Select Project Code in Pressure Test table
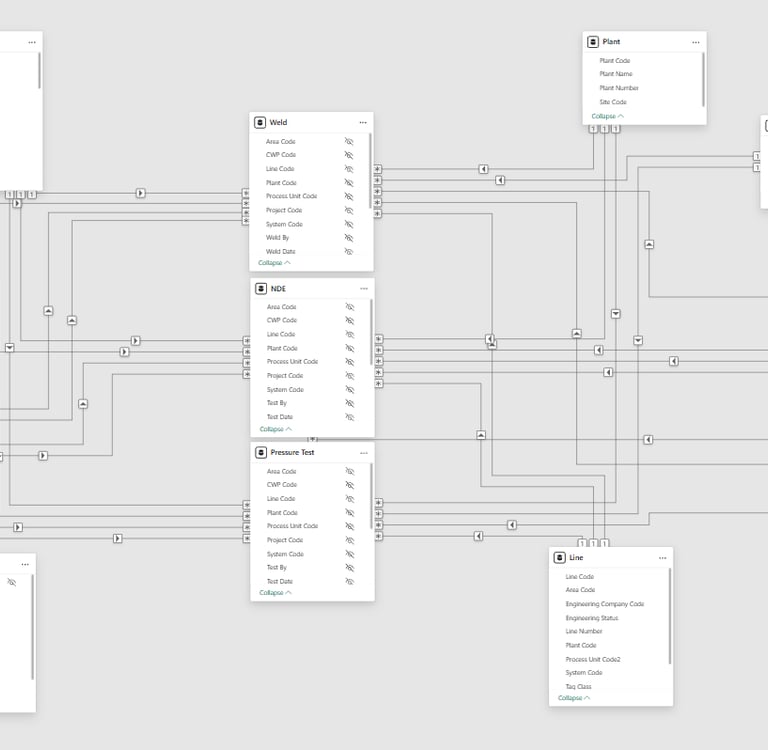Image resolution: width=768 pixels, height=750 pixels. click(x=285, y=540)
